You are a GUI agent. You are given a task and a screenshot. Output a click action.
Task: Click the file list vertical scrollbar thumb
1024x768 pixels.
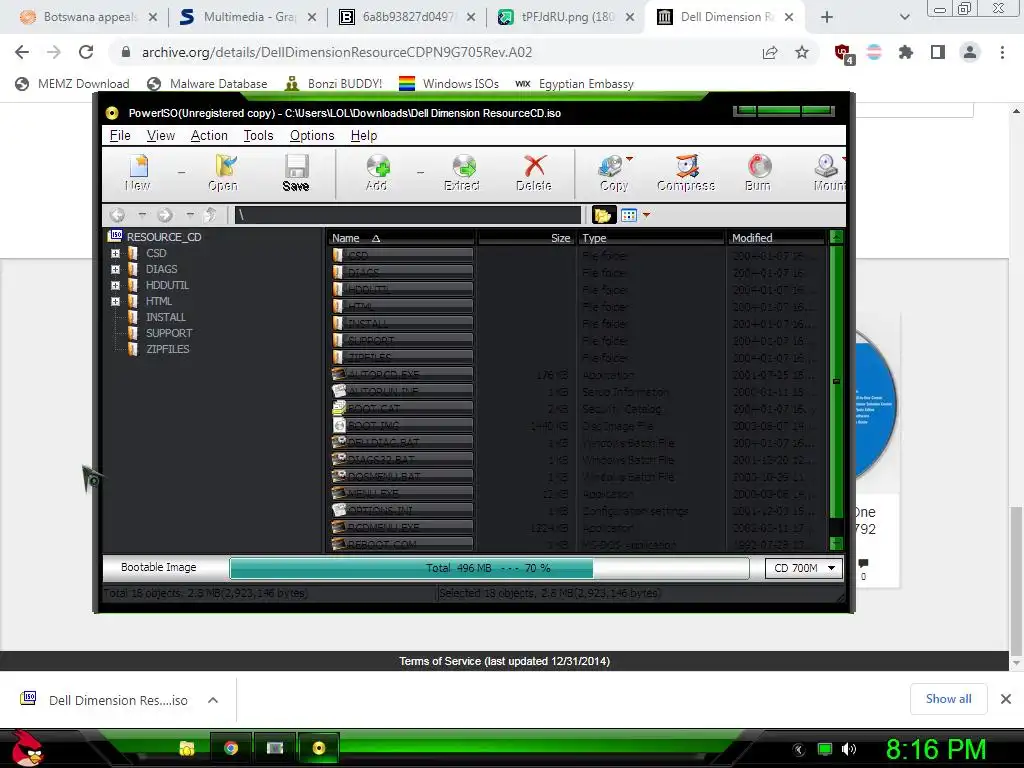click(836, 381)
